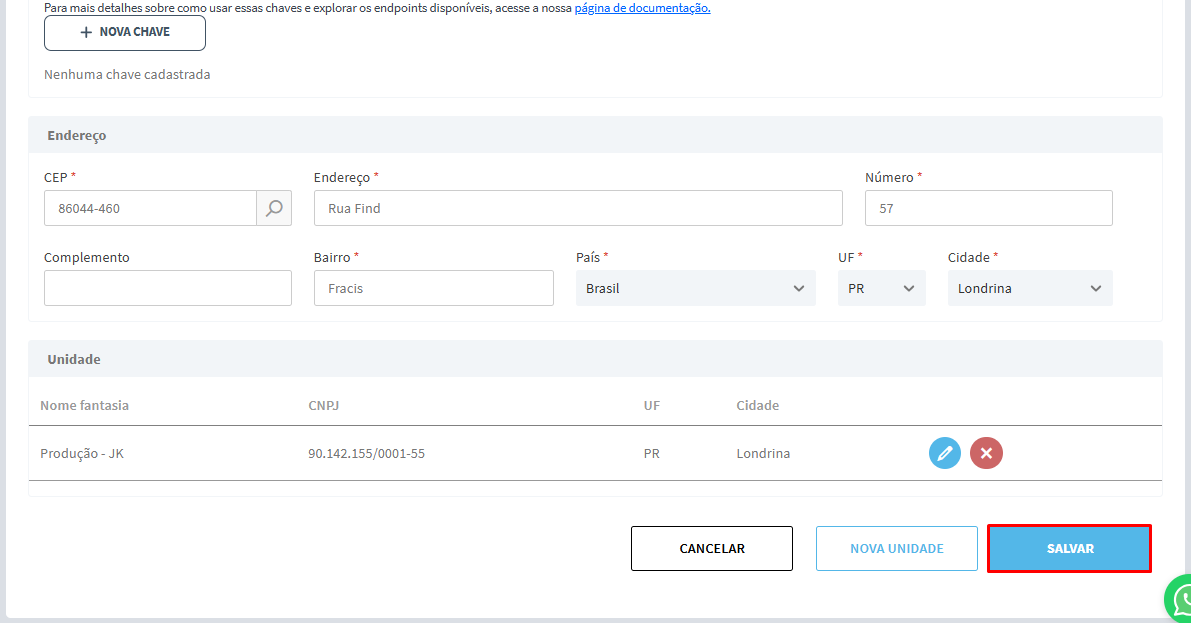Viewport: 1191px width, 623px height.
Task: Expand the UF dropdown showing PR
Action: [881, 288]
